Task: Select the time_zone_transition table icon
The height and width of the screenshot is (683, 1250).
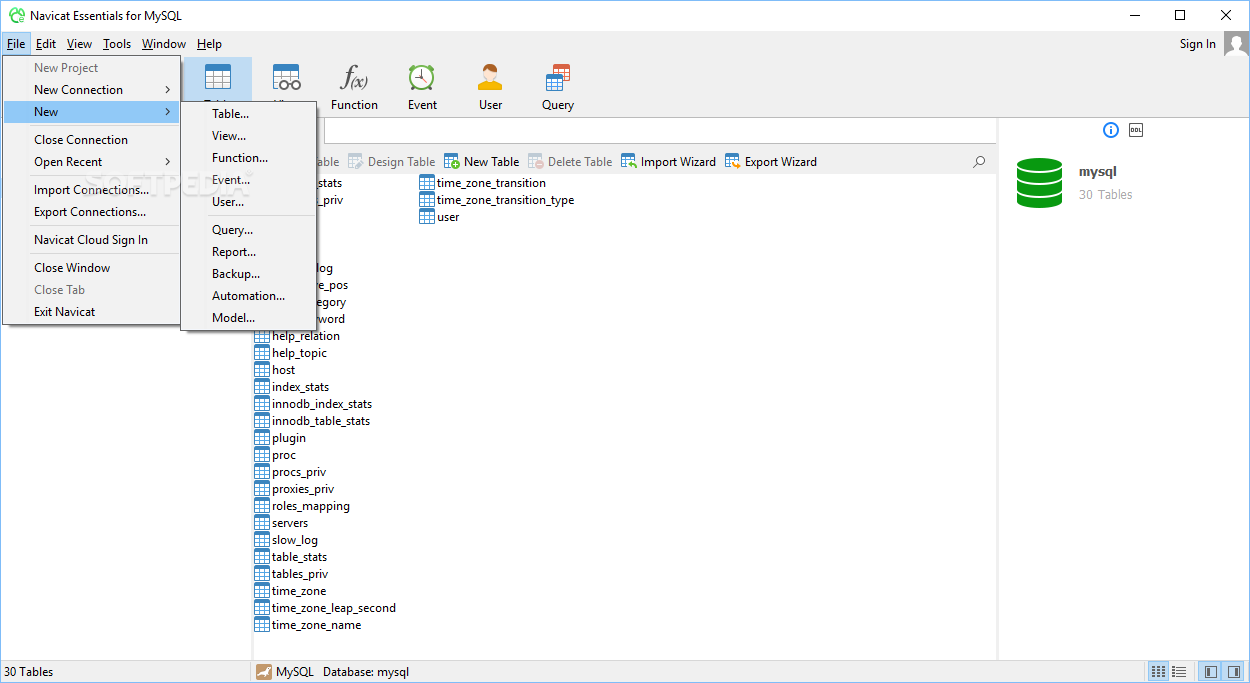Action: (x=427, y=183)
